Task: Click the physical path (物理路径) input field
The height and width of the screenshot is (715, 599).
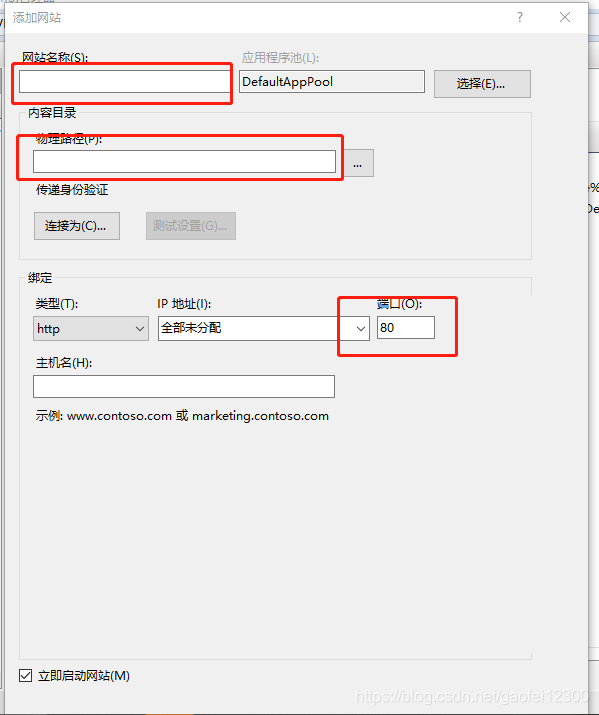Action: click(184, 162)
